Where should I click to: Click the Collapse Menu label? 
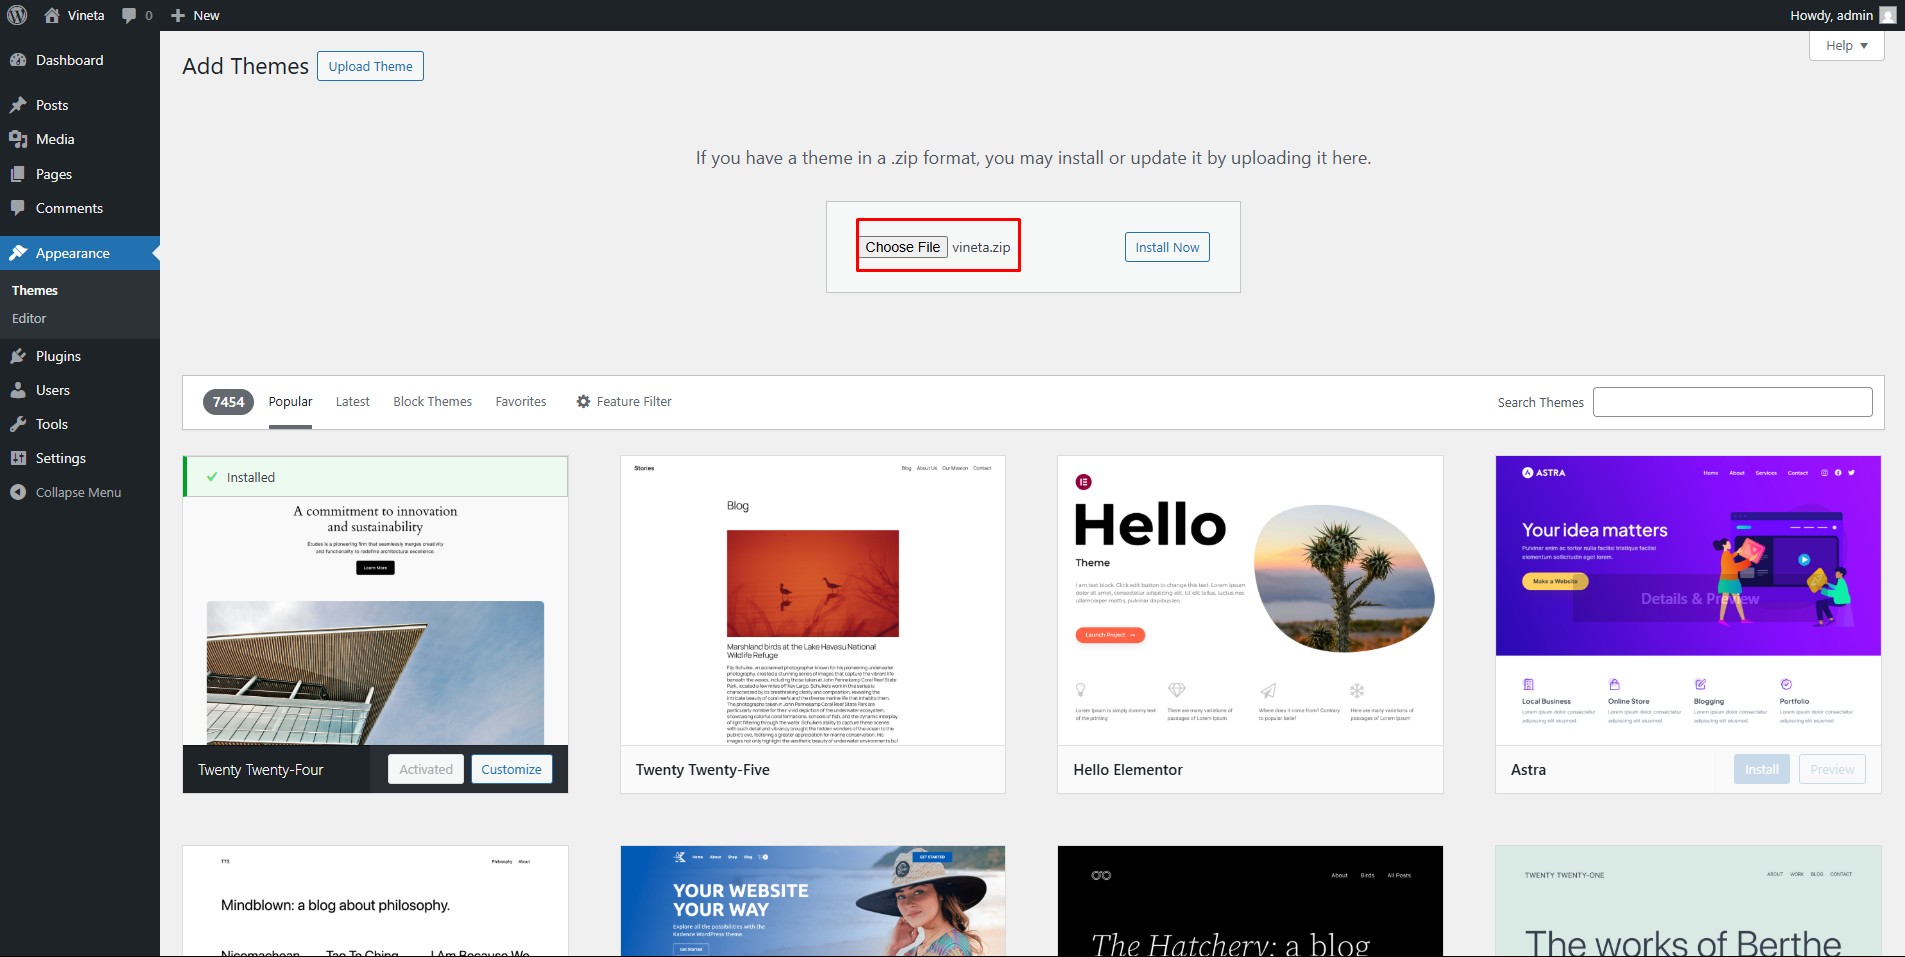78,492
